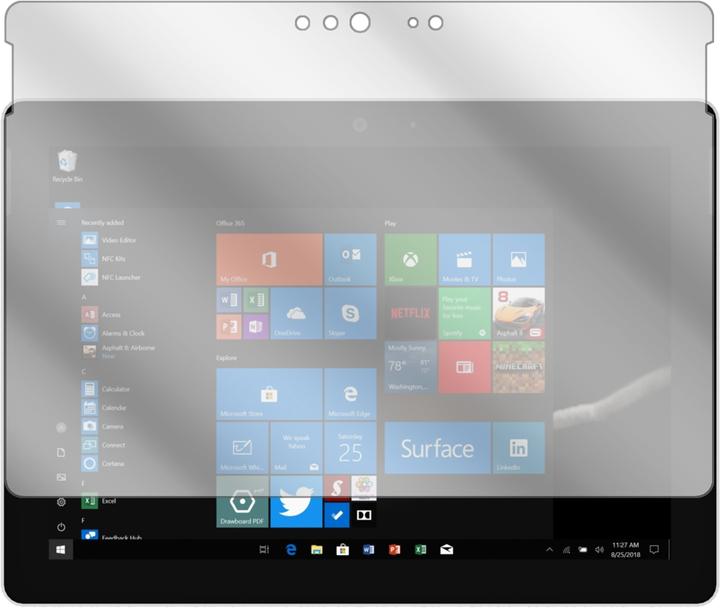
Task: Open the Action Center notifications icon
Action: pyautogui.click(x=654, y=549)
